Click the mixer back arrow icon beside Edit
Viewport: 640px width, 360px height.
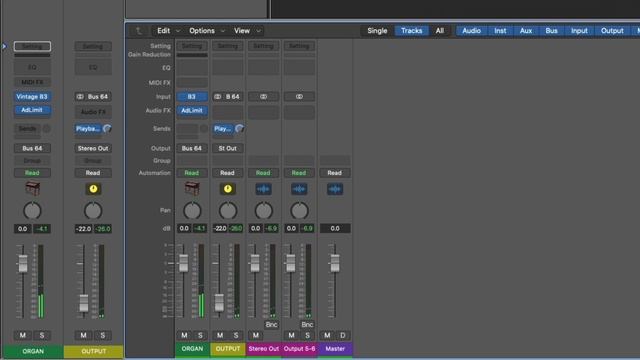point(139,31)
